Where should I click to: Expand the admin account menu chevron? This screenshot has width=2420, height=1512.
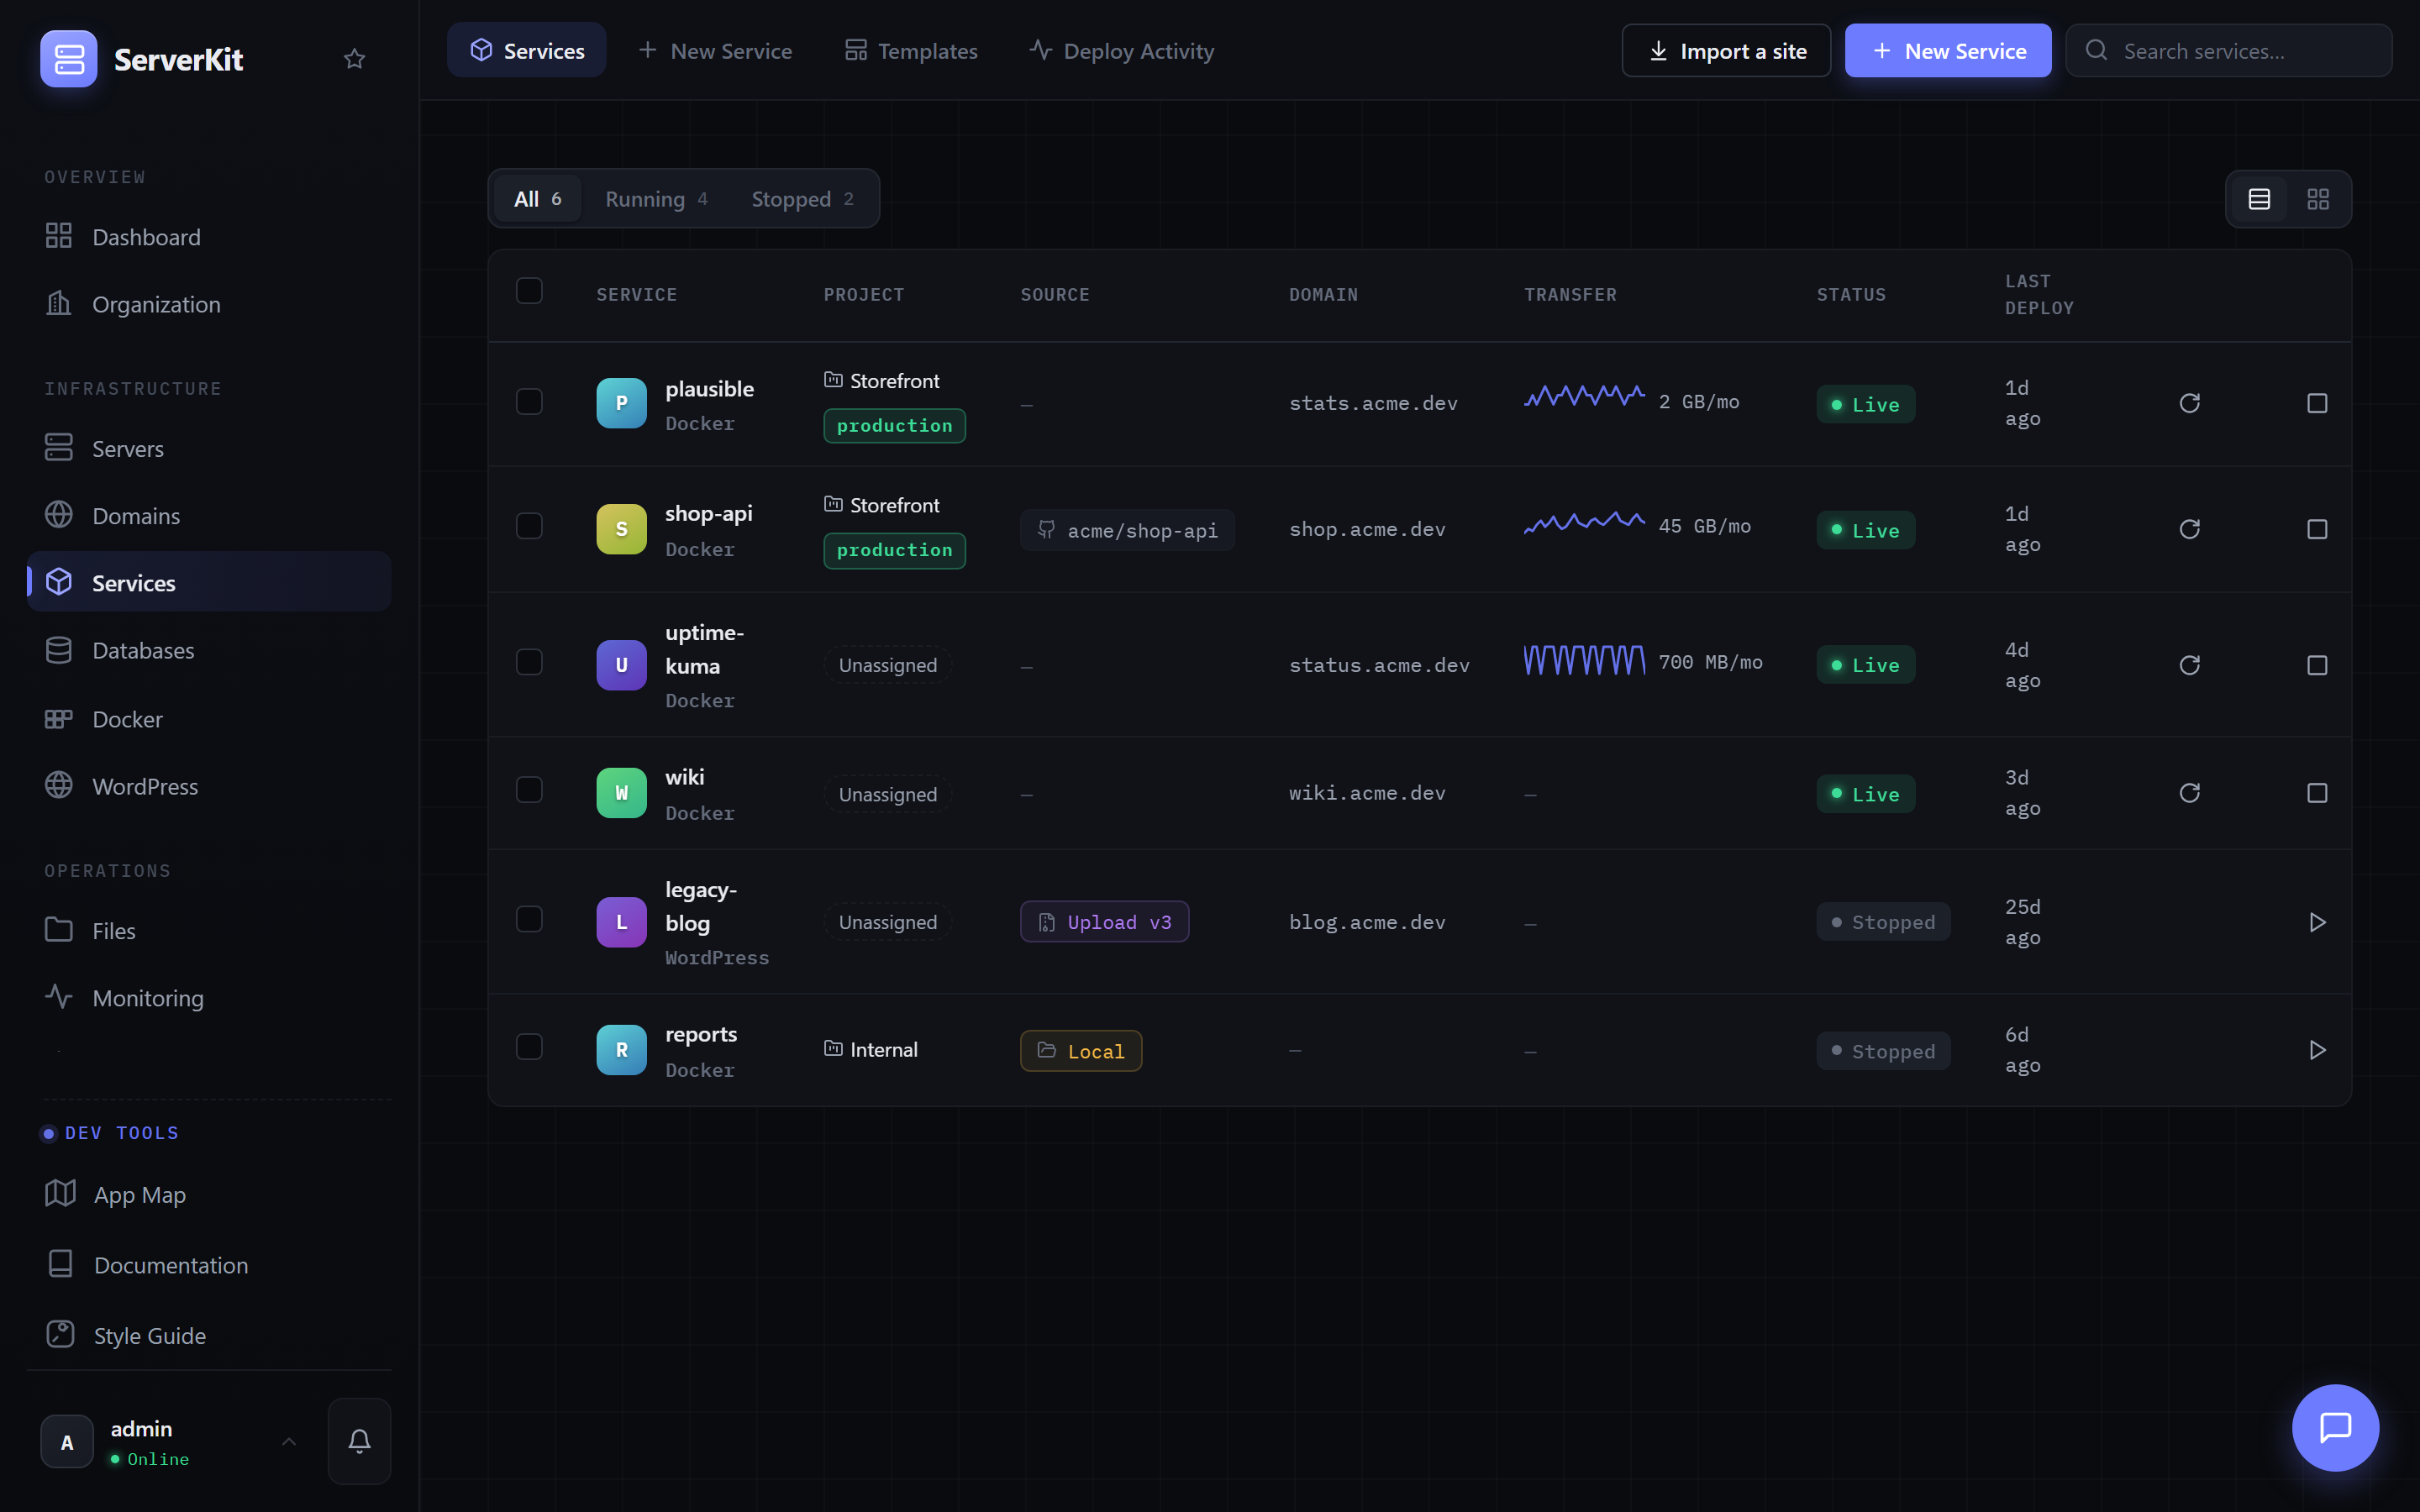coord(288,1441)
